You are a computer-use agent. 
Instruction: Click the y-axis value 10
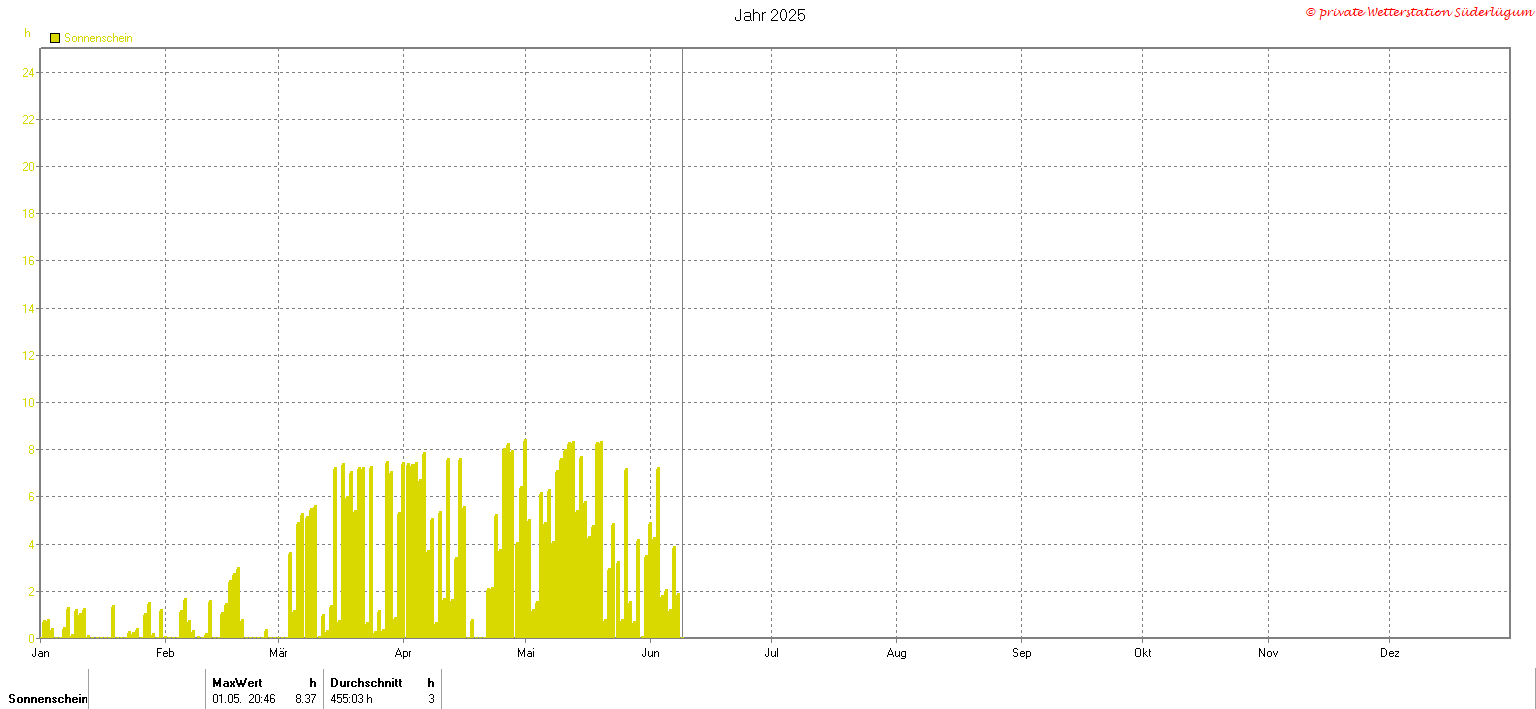point(29,402)
